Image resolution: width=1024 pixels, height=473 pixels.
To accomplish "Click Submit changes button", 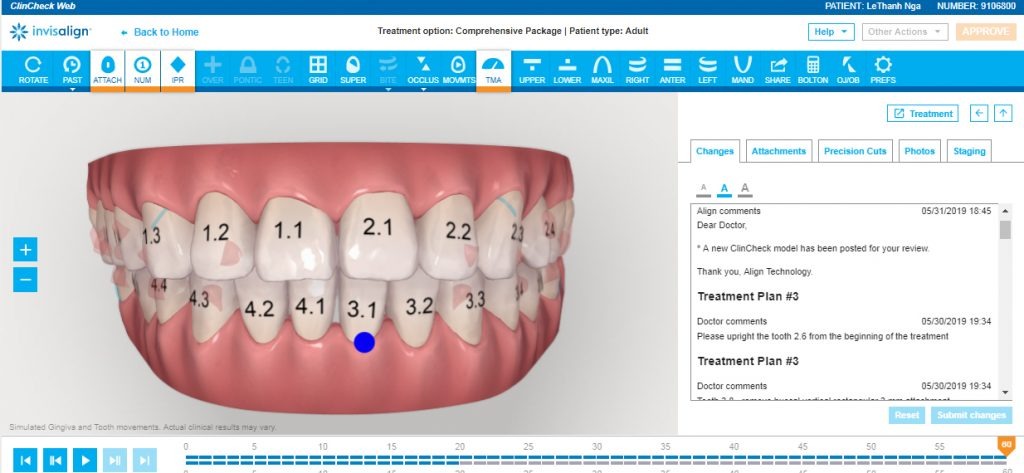I will point(971,415).
